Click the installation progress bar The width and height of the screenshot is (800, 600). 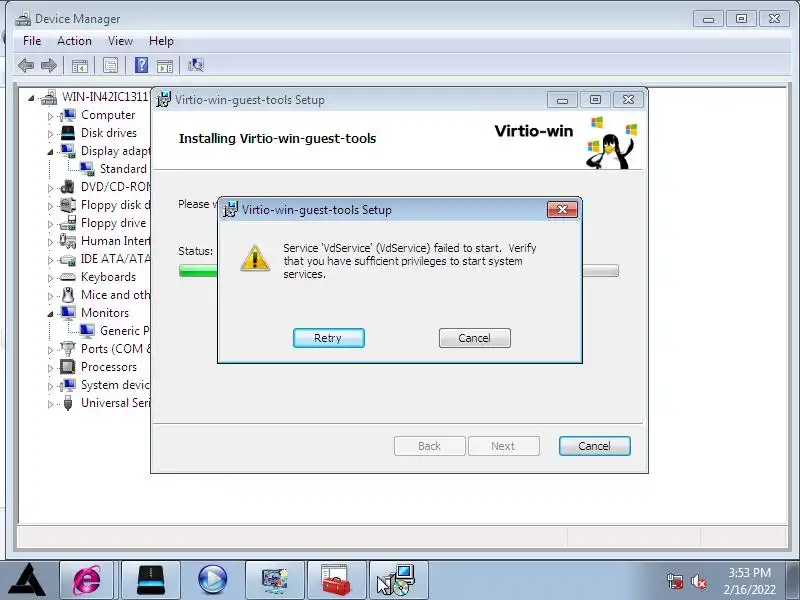398,271
